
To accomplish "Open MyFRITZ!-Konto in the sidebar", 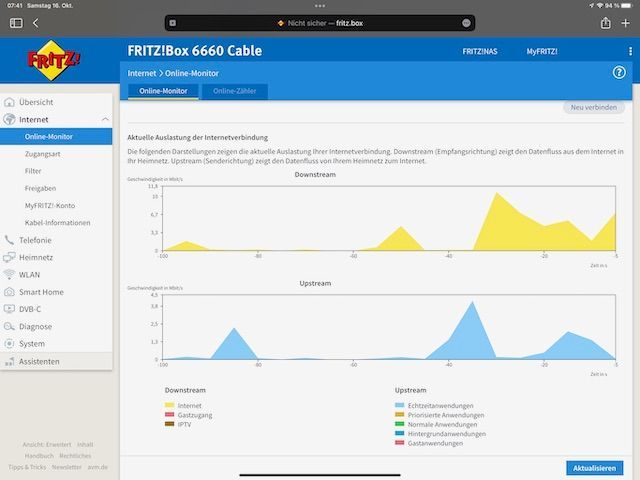I will [x=50, y=205].
